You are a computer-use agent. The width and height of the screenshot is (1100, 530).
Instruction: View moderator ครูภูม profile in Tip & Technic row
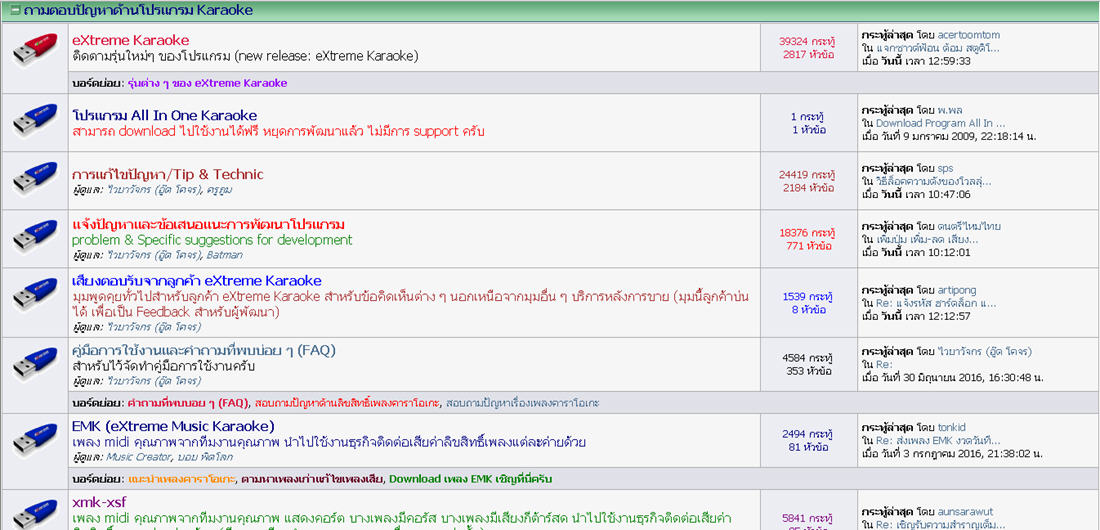220,190
